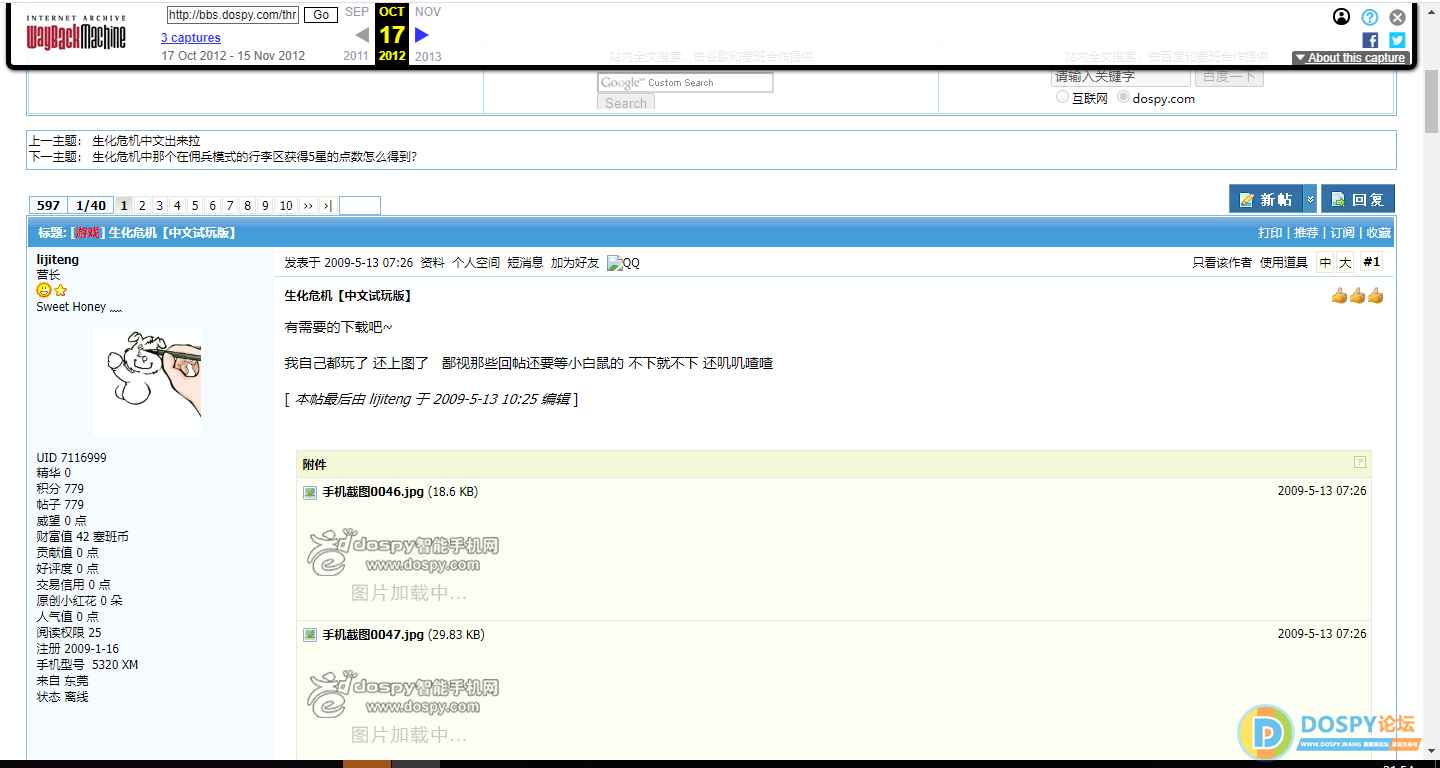Image resolution: width=1440 pixels, height=768 pixels.
Task: Close the Wayback toolbar with X icon
Action: click(x=1398, y=17)
